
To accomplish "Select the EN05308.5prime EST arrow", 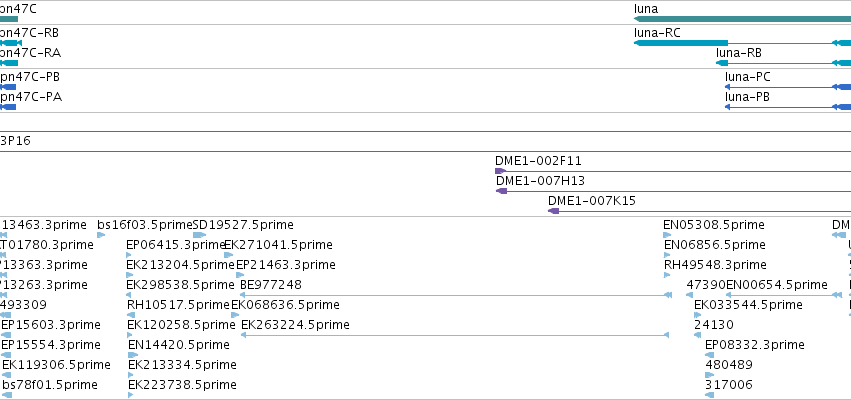I will tap(667, 235).
